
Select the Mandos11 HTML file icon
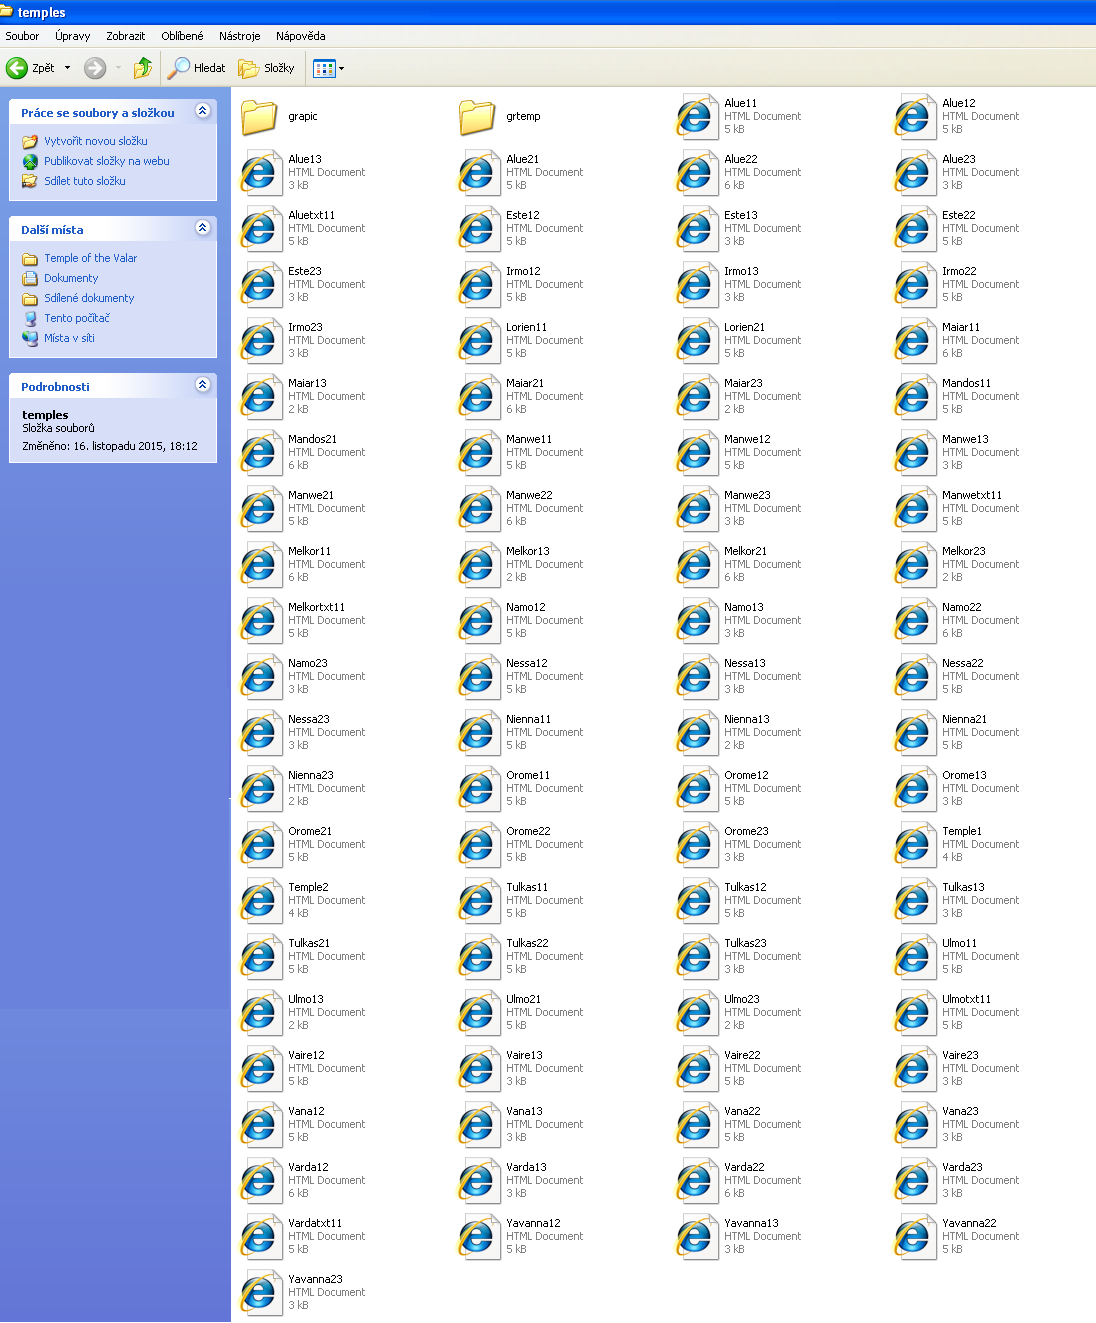coord(915,396)
